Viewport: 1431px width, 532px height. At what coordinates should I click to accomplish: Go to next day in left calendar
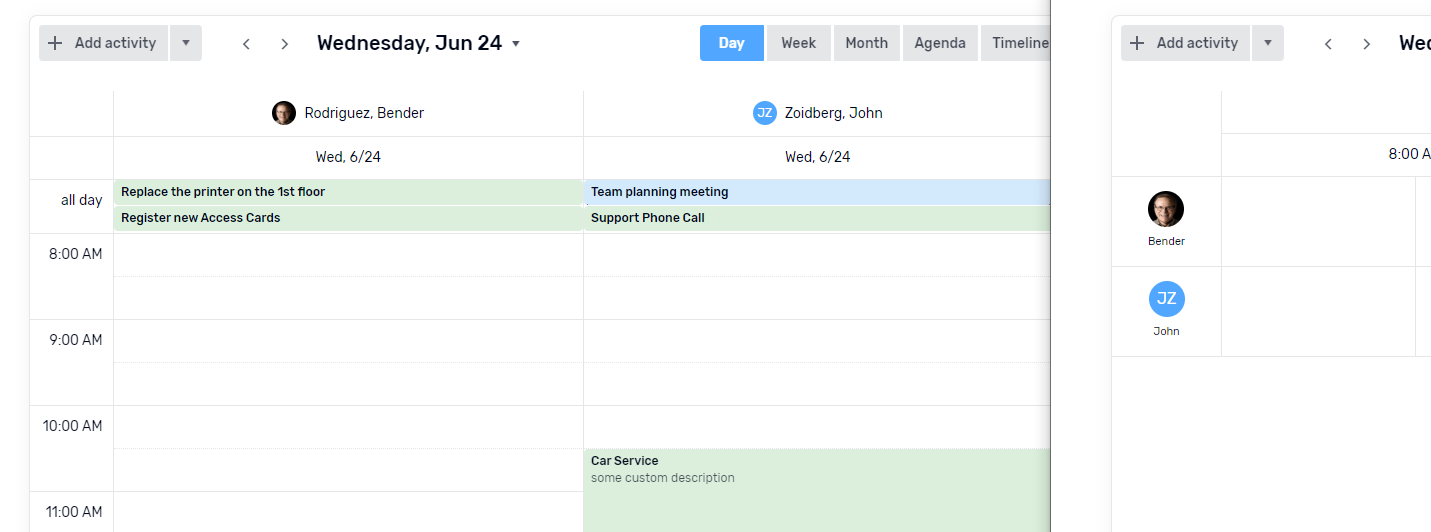285,44
